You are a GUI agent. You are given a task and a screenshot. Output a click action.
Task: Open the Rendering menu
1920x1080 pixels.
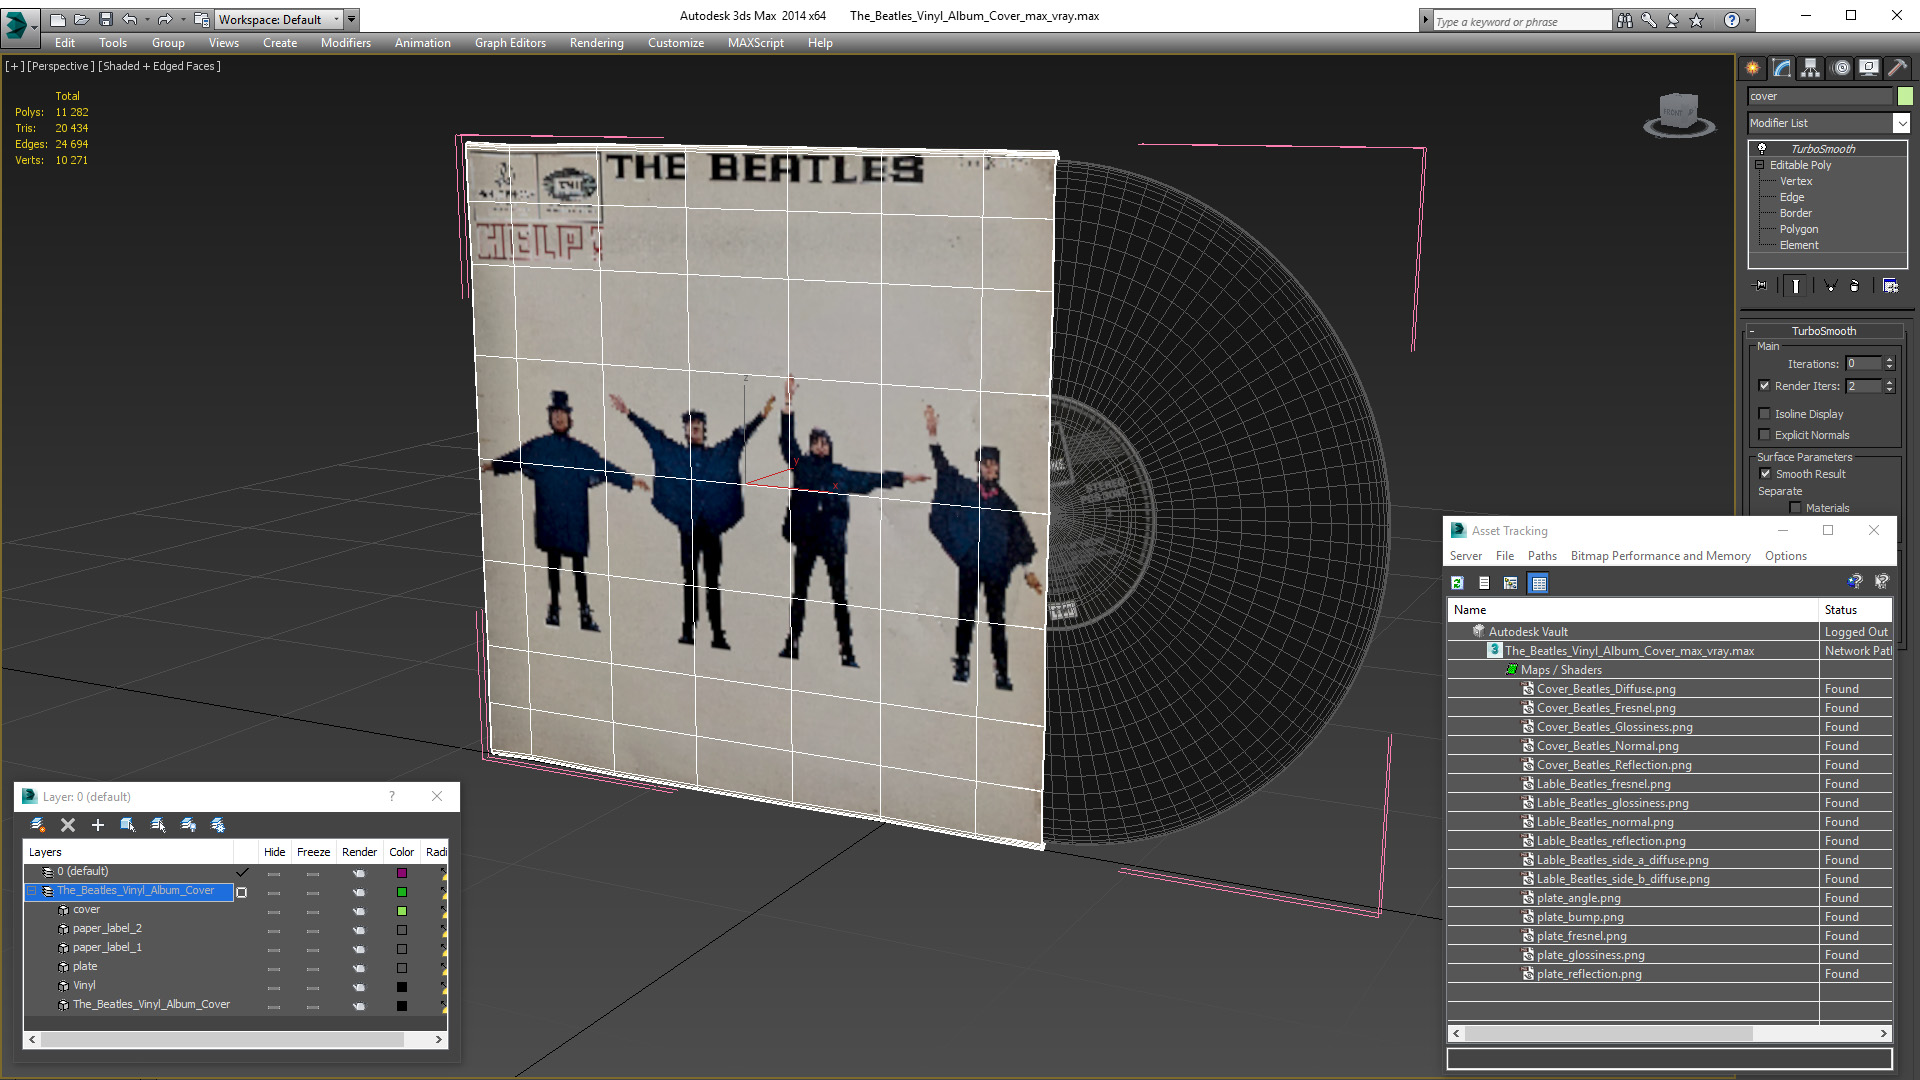click(596, 43)
